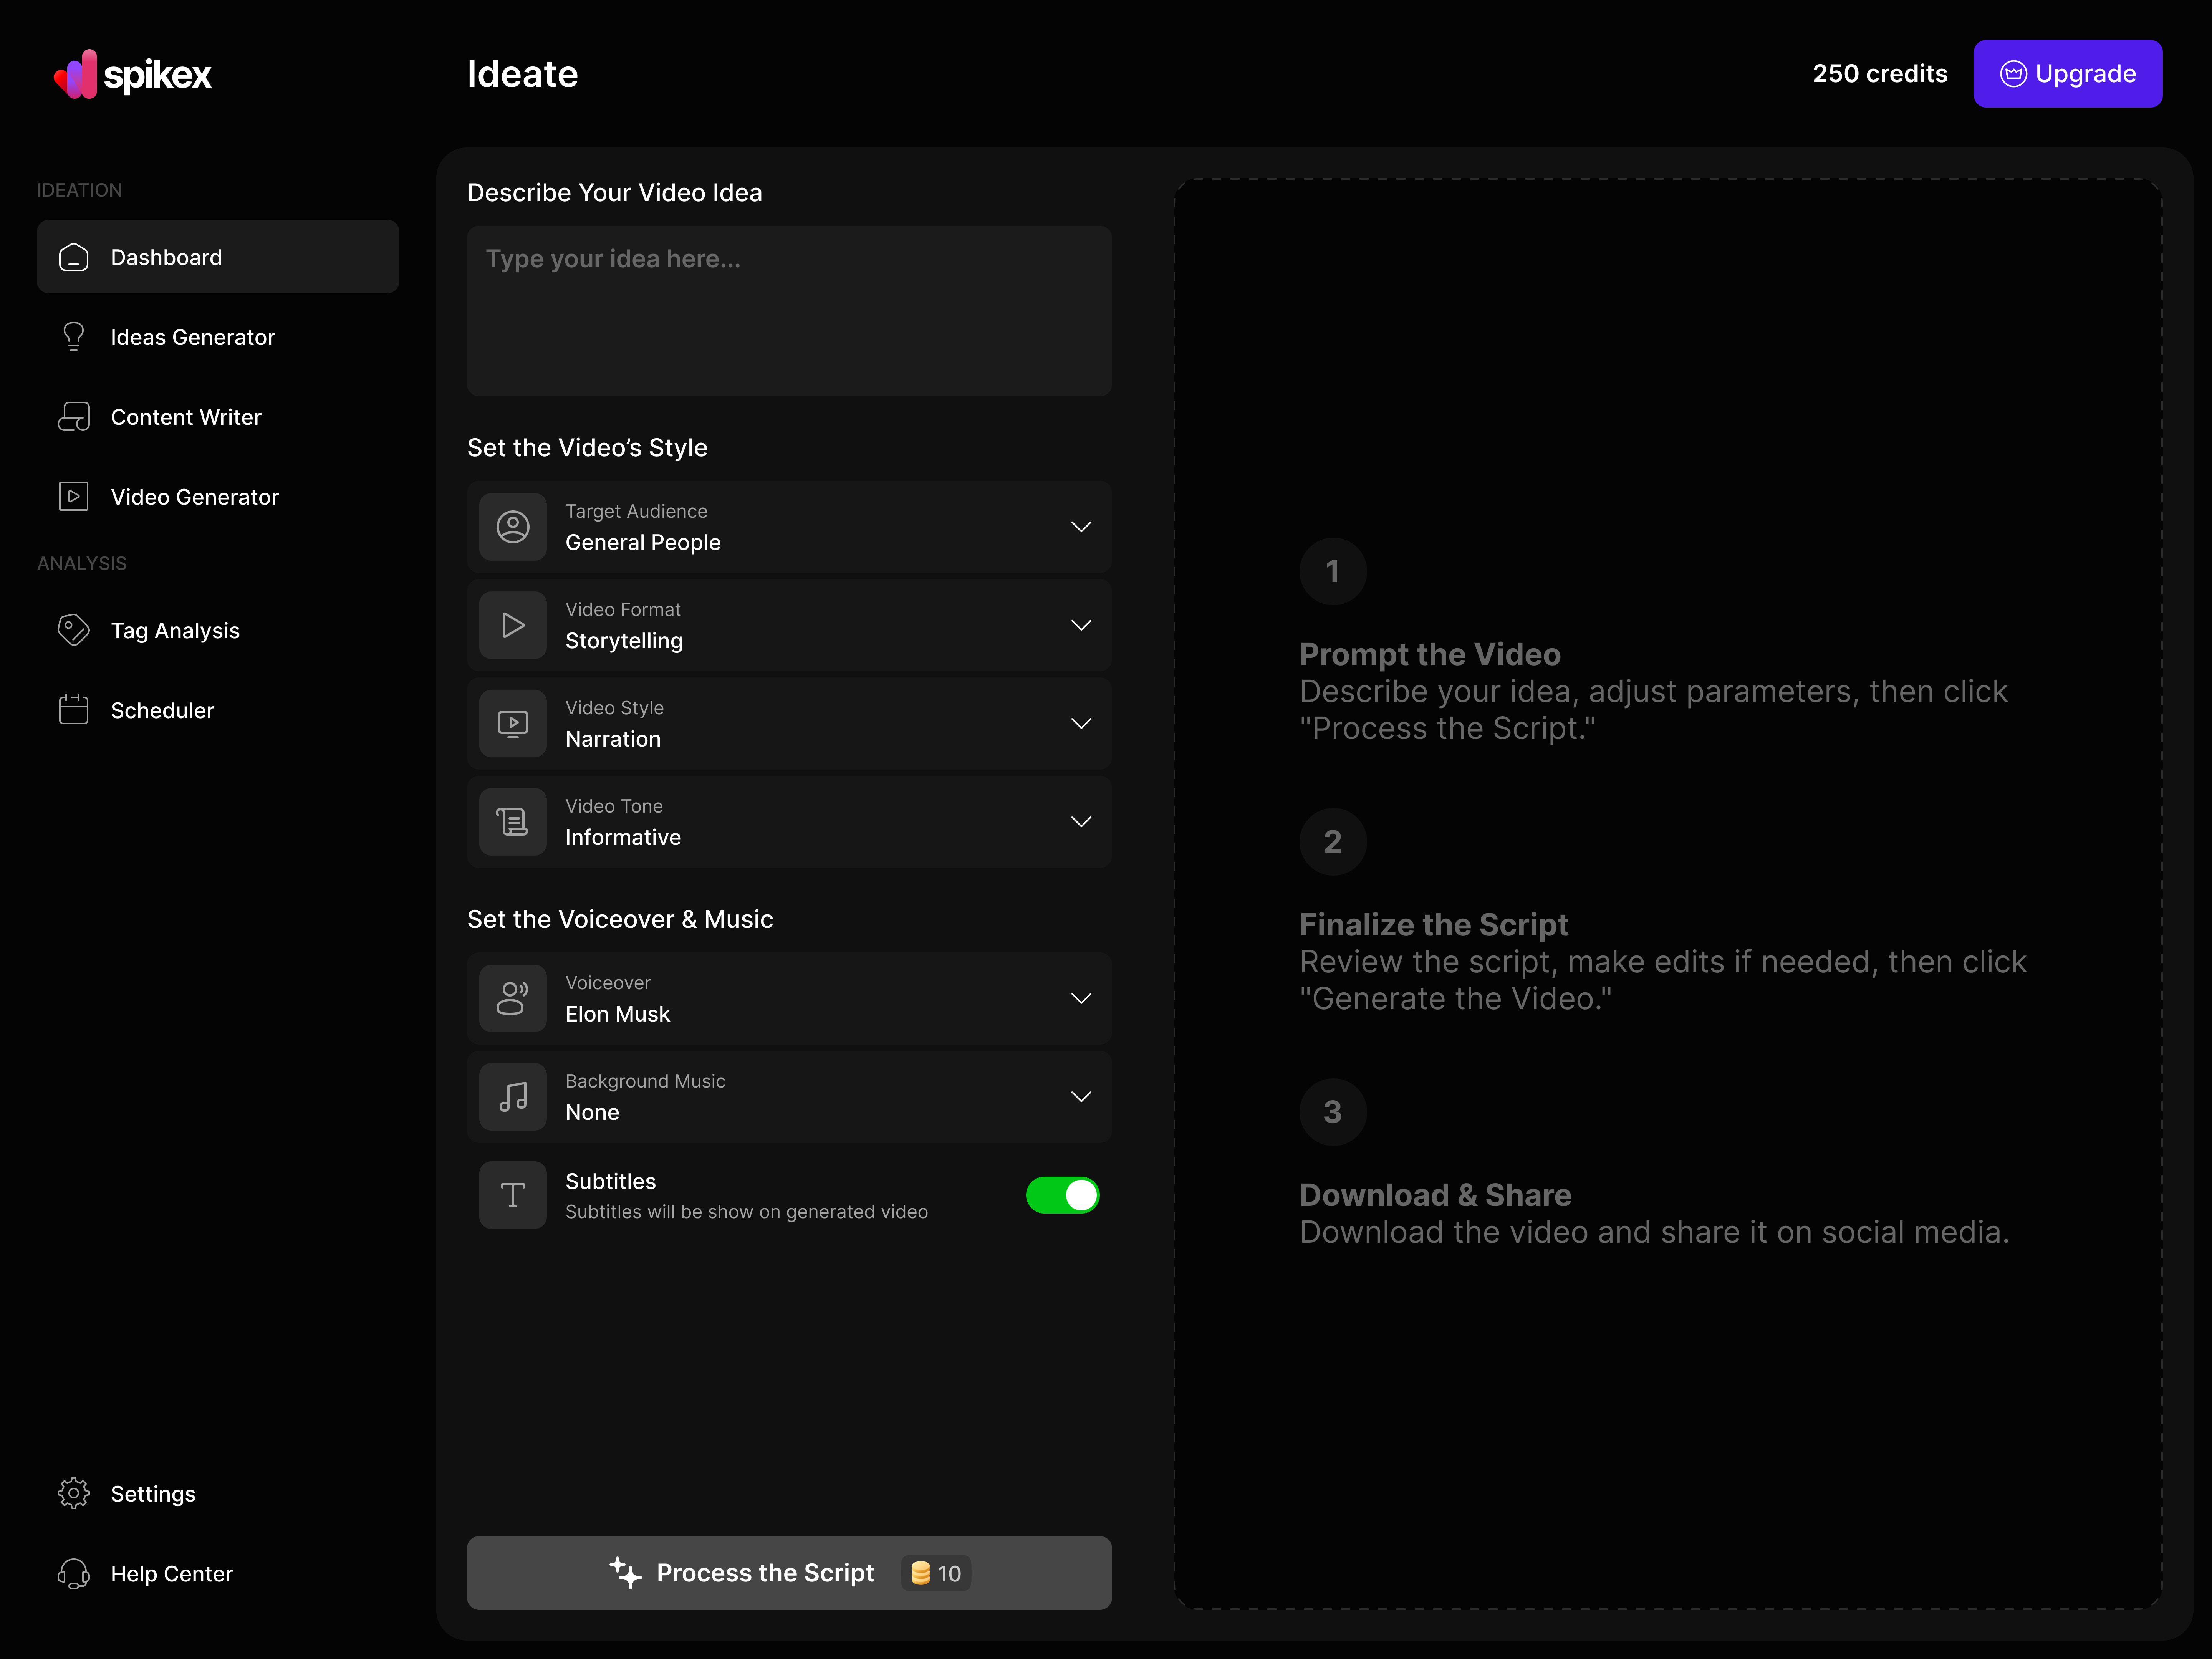Select Dashboard in the sidebar
Screen dimensions: 2212x1659
218,257
